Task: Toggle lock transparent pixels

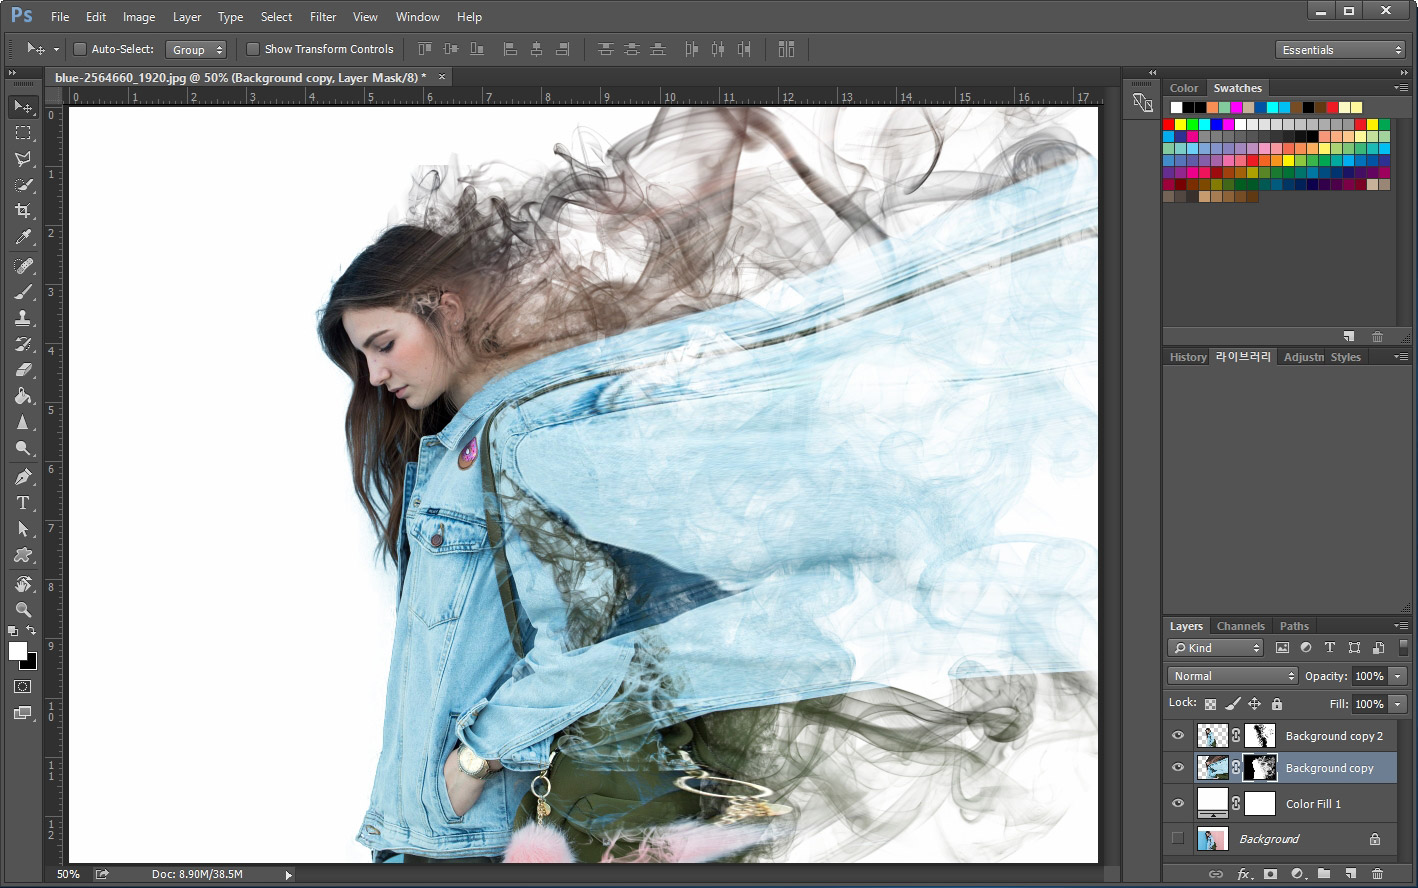Action: point(1211,704)
